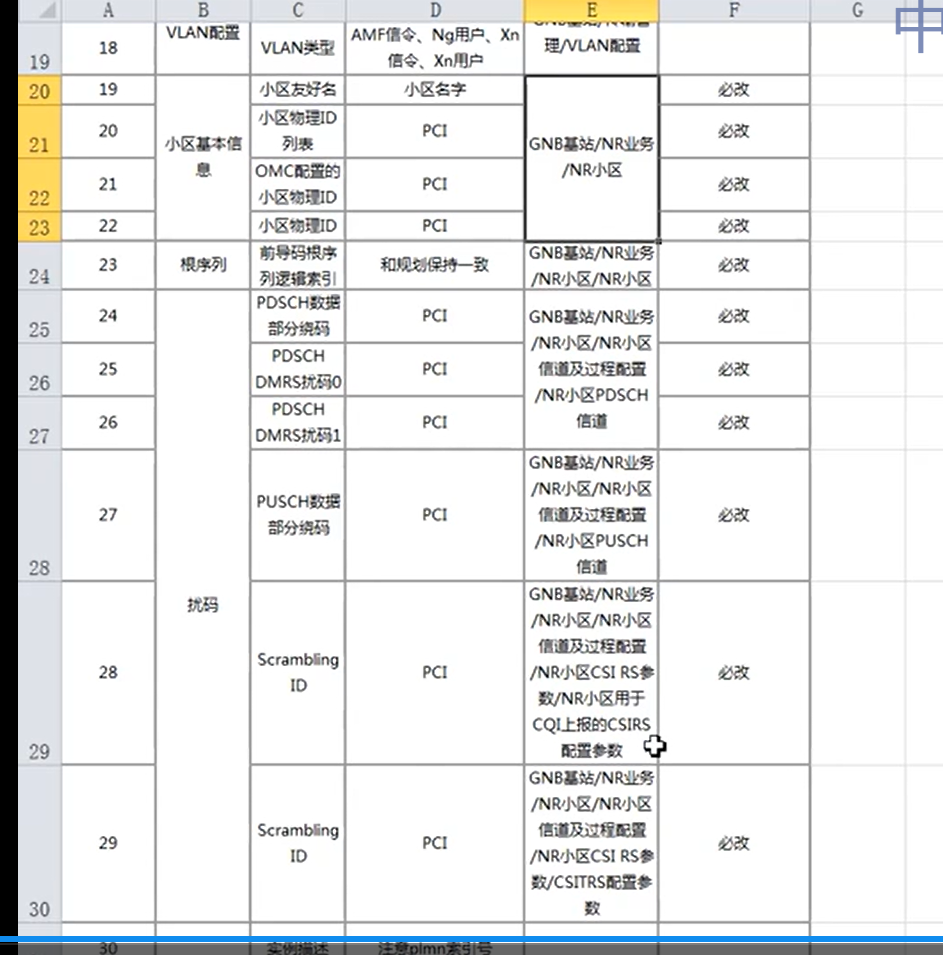
Task: Click the merged 扰码 cell
Action: pos(203,605)
